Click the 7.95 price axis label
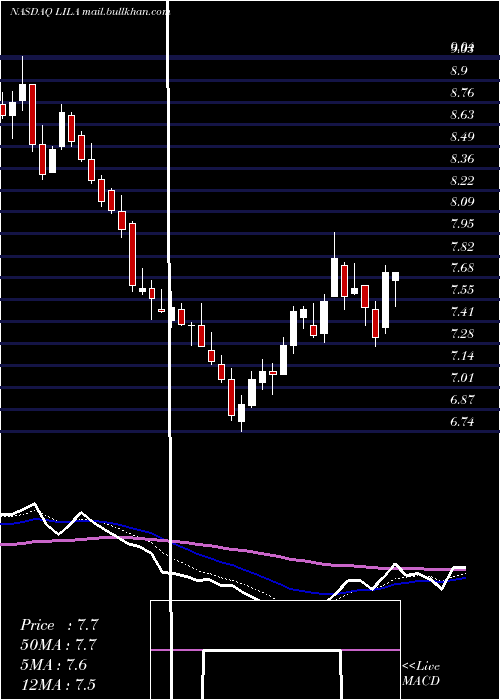The width and height of the screenshot is (500, 700). click(462, 224)
